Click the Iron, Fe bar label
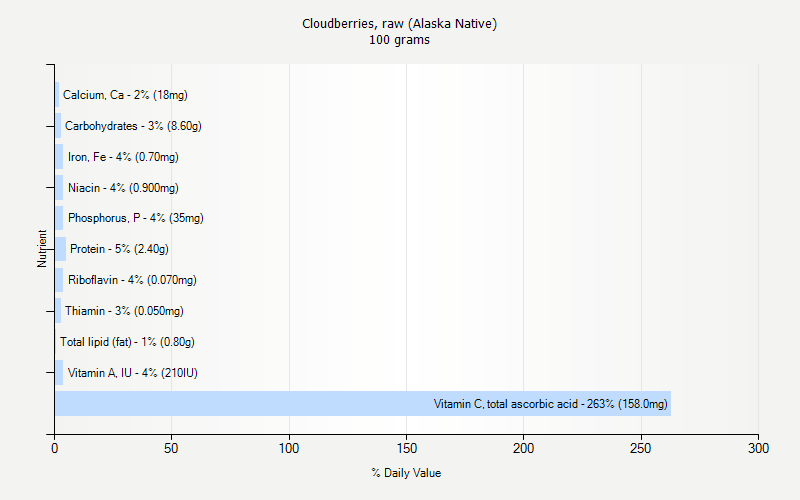This screenshot has width=800, height=500. point(123,157)
